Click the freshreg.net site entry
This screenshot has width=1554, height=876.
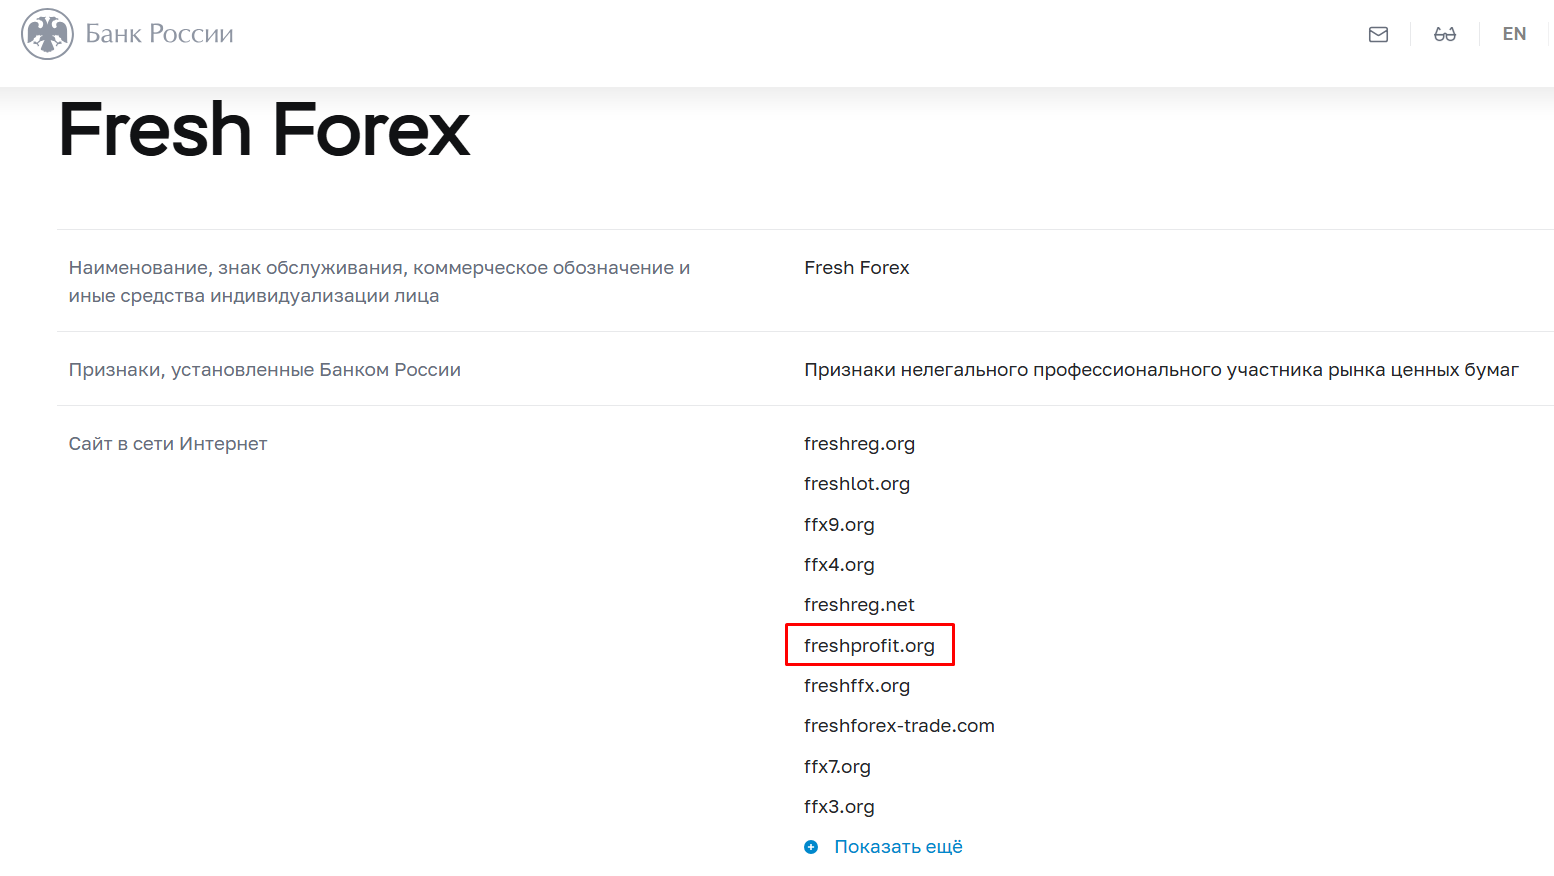point(859,605)
